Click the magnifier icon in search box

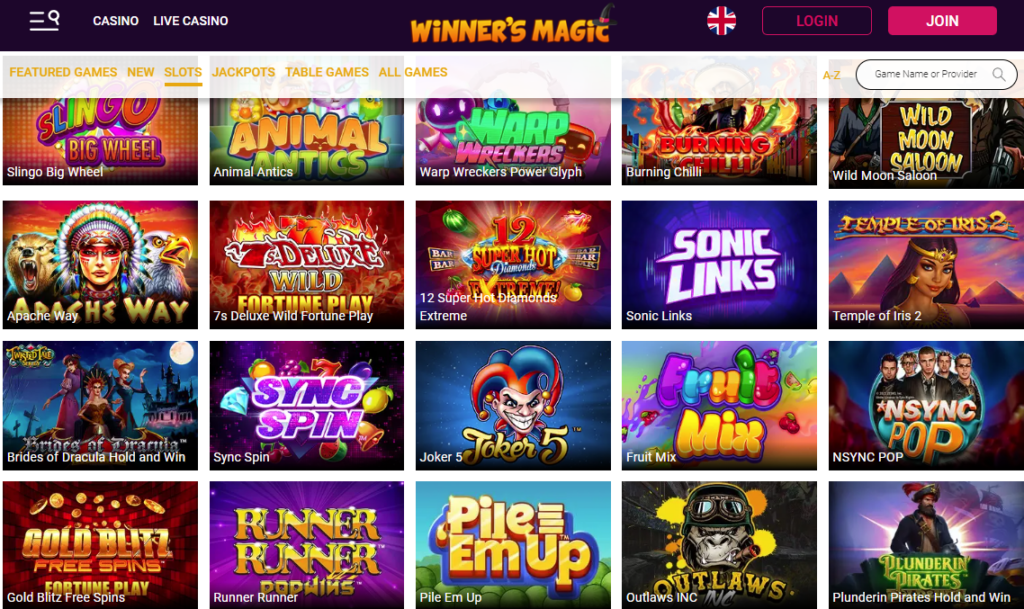tap(999, 74)
